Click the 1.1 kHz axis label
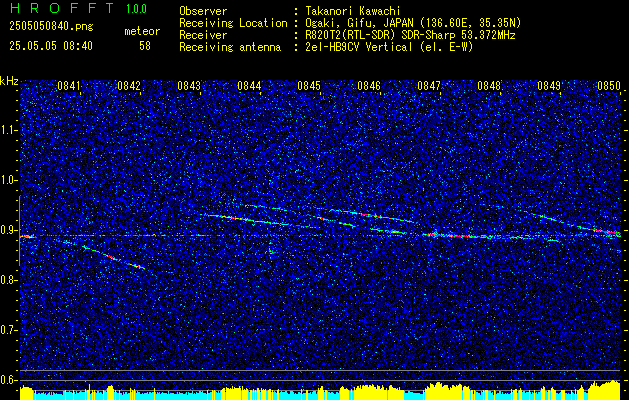 click(x=8, y=130)
